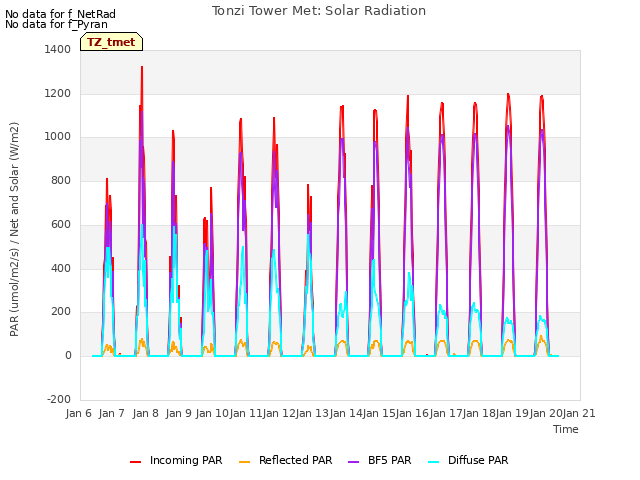640x480 pixels.
Task: Click the 200 y-axis tick label
Action: coord(61,312)
